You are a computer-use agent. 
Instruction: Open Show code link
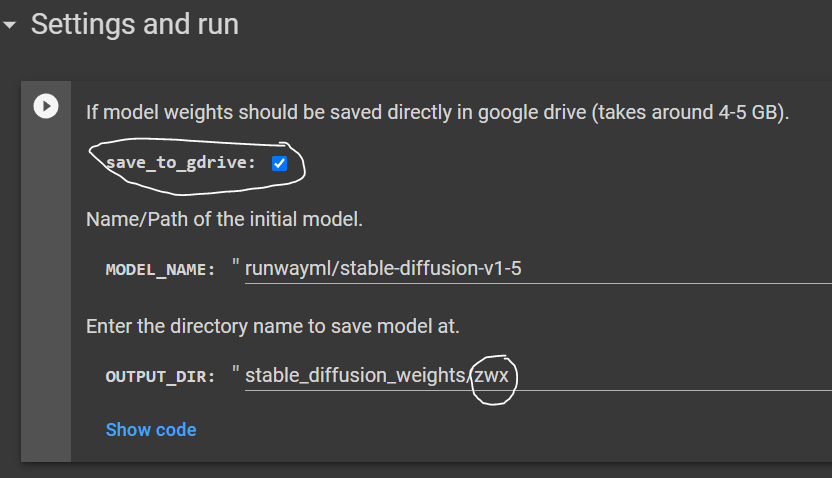[x=151, y=430]
